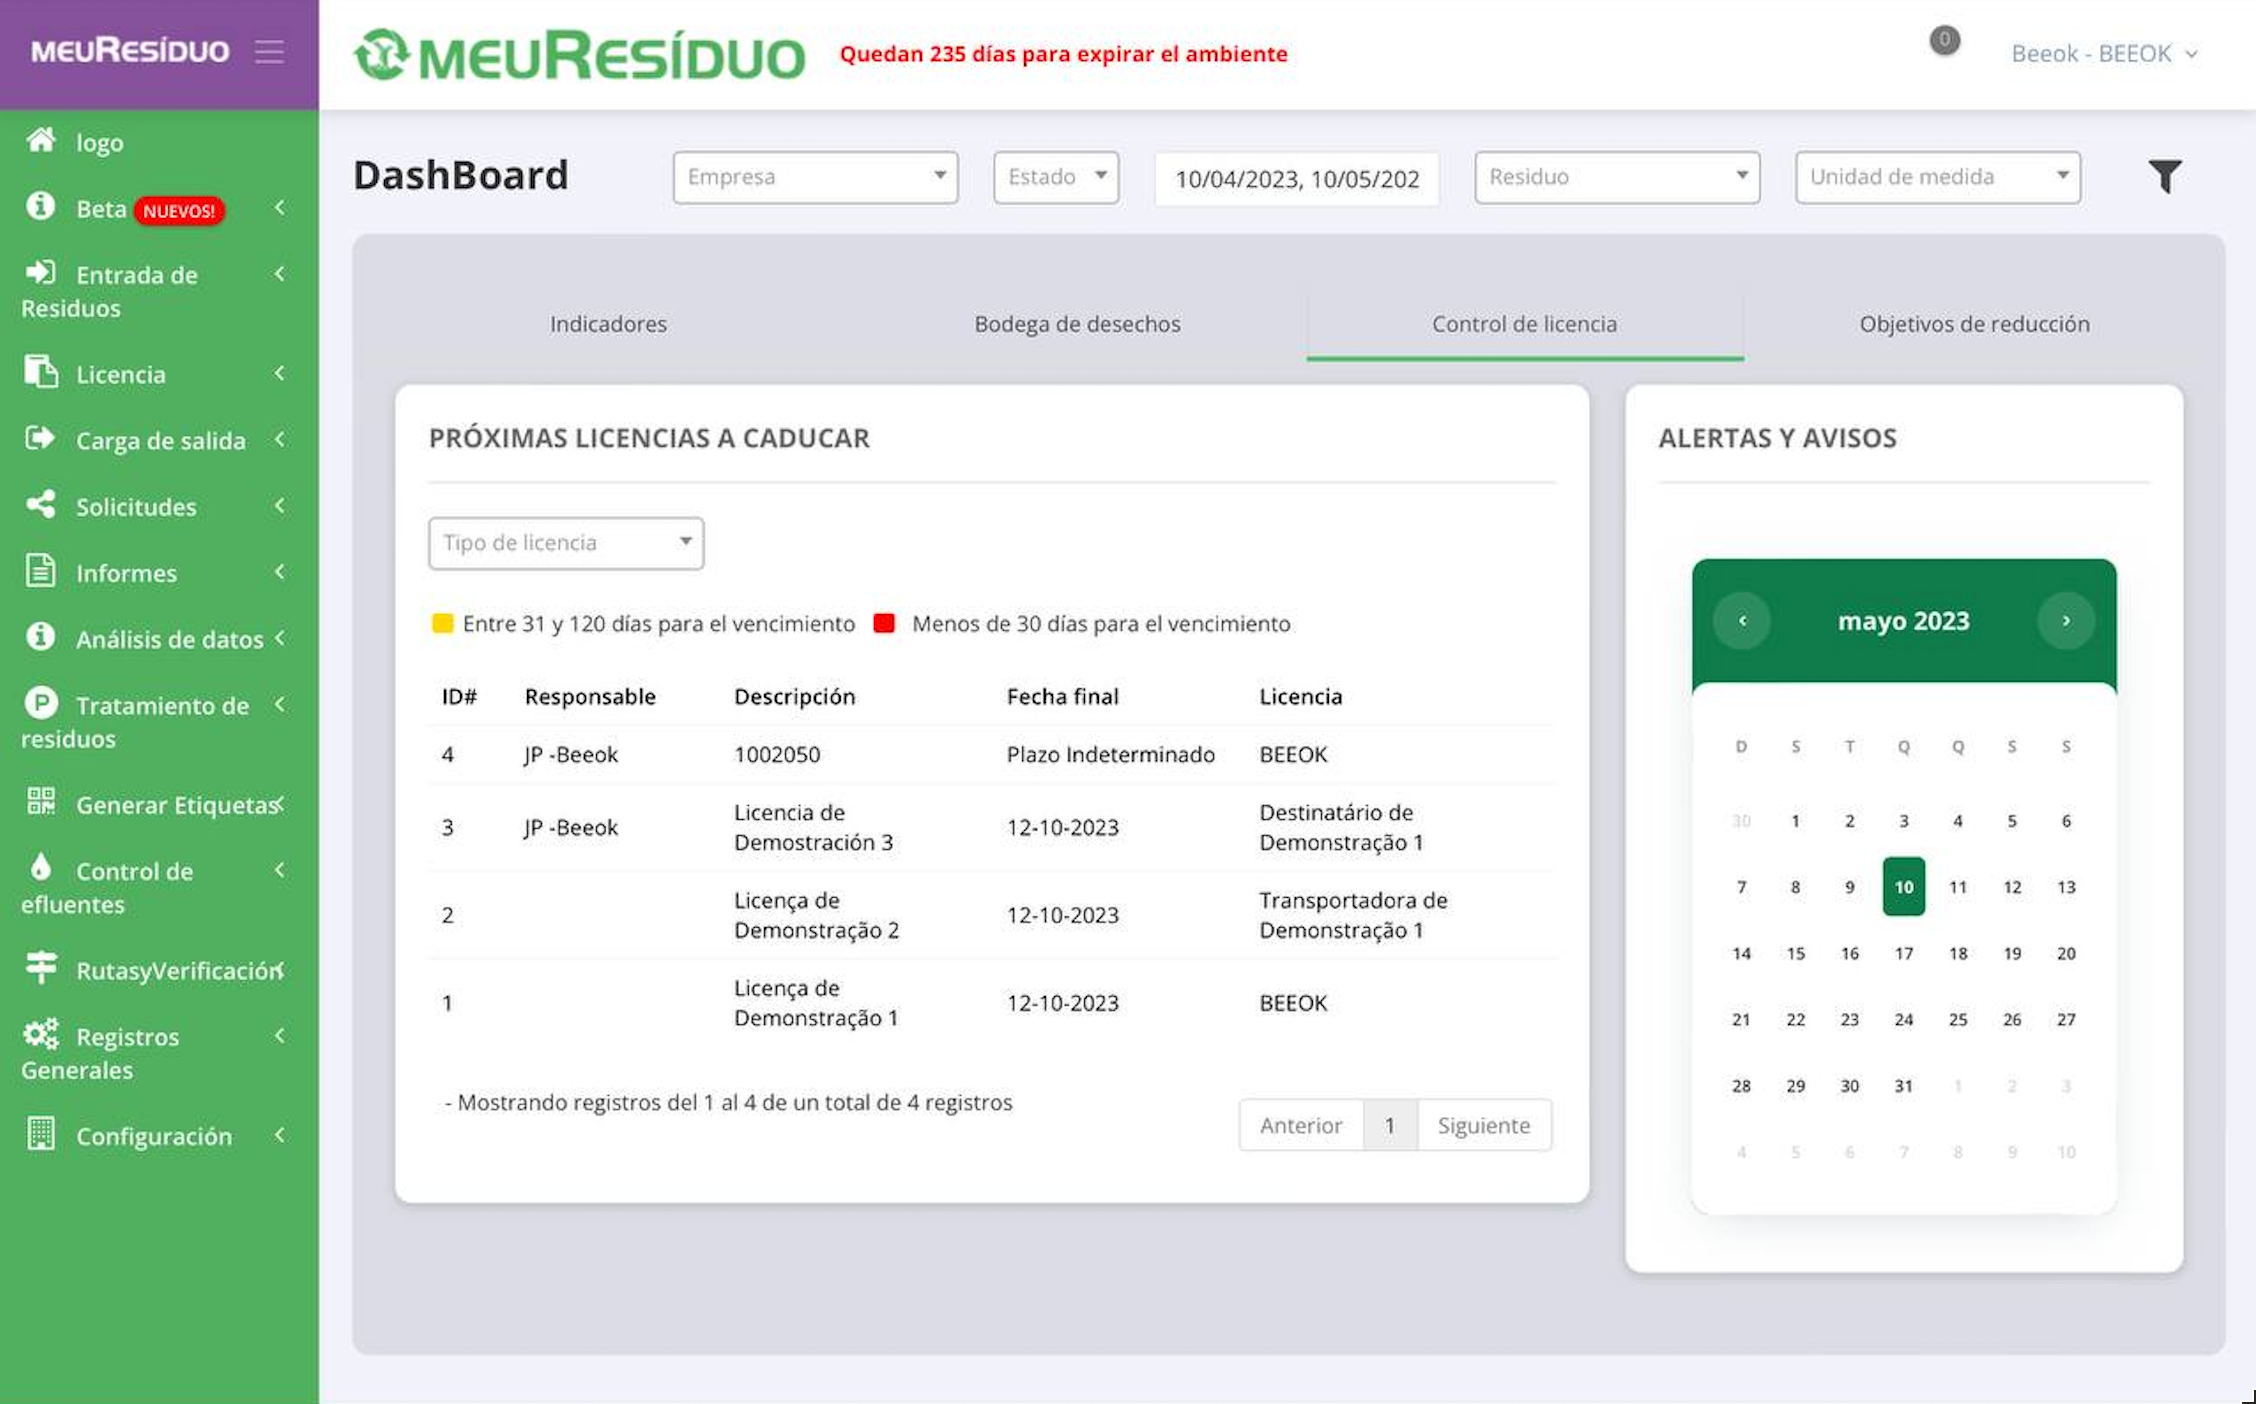
Task: Click the MeuResíduo recycle logo in header
Action: pos(580,55)
